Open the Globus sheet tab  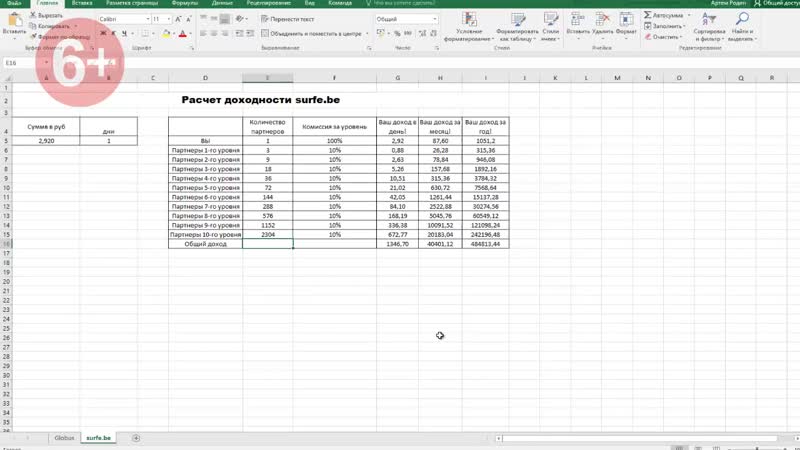pyautogui.click(x=64, y=438)
